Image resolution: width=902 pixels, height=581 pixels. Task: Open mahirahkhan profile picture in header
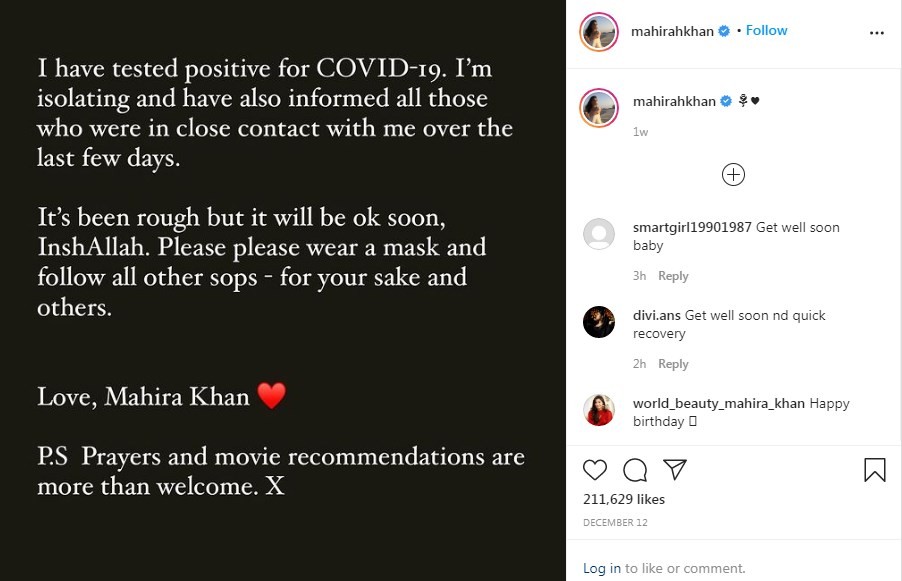598,32
